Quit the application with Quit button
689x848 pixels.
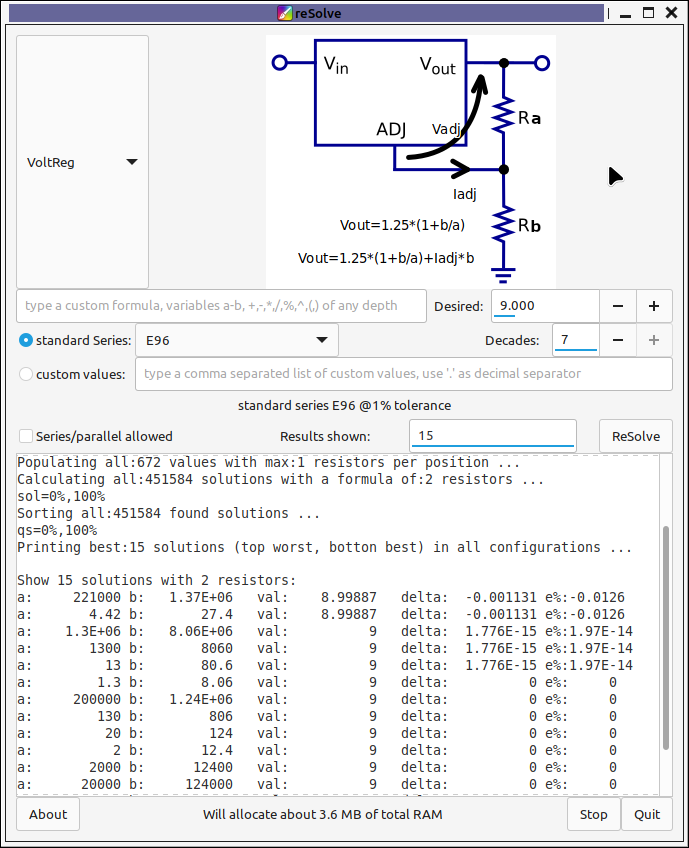[x=647, y=814]
